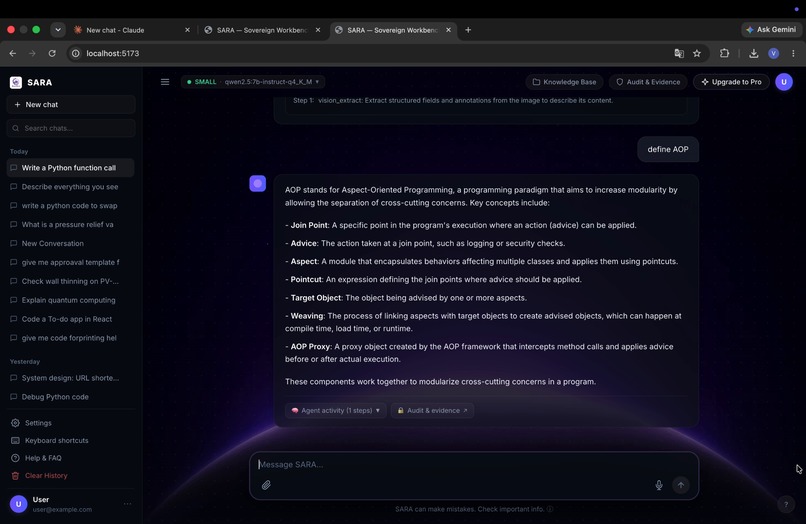Open chat 'Explain quantum computing'
Viewport: 806px width, 524px height.
pos(70,300)
